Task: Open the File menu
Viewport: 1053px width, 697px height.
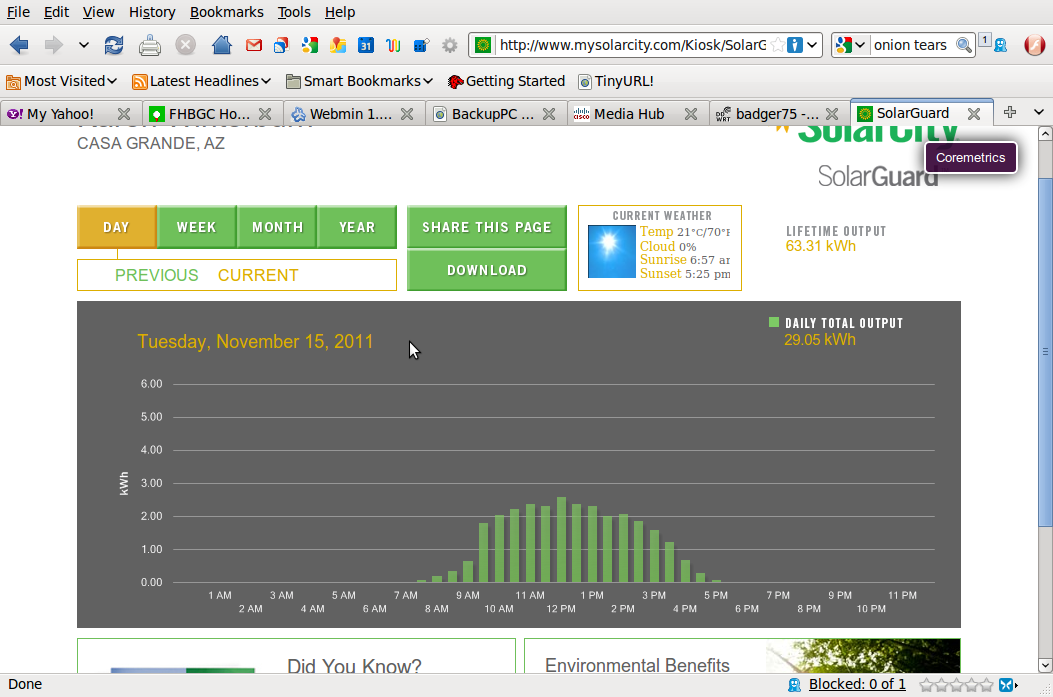Action: click(x=18, y=12)
